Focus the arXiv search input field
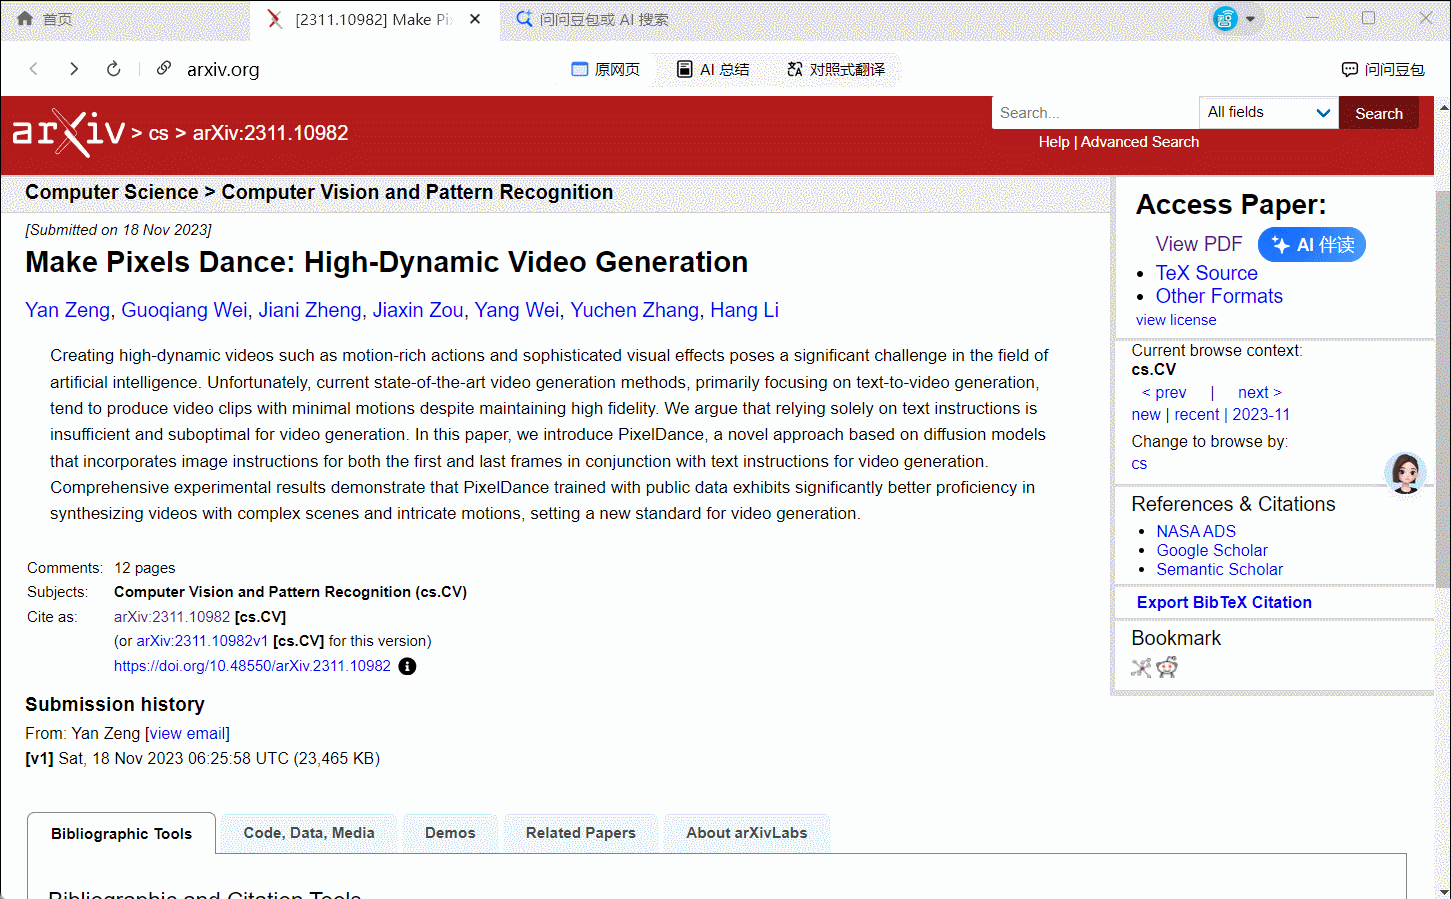The height and width of the screenshot is (899, 1451). pyautogui.click(x=1094, y=113)
